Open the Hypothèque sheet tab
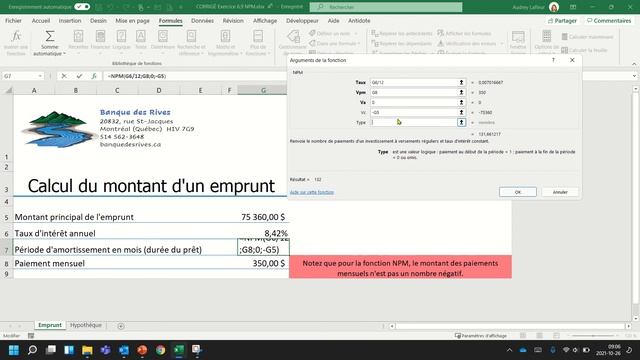The width and height of the screenshot is (640, 360). 86,325
